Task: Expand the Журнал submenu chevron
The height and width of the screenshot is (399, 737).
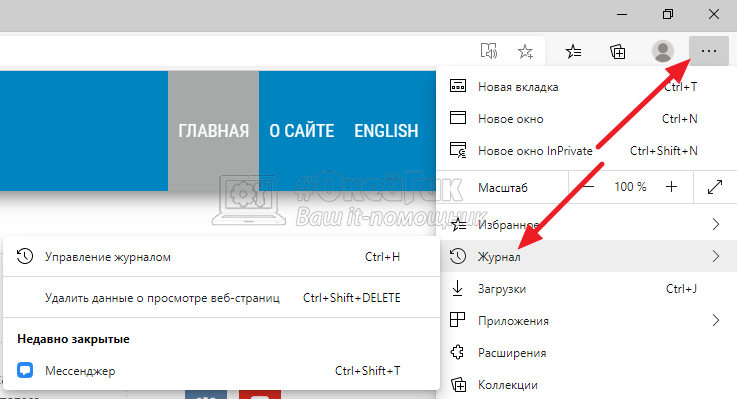Action: tap(715, 256)
